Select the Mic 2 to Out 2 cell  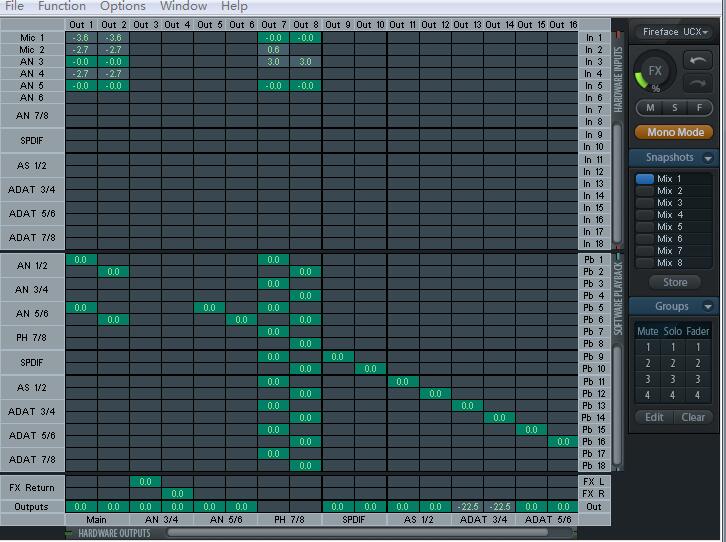113,50
